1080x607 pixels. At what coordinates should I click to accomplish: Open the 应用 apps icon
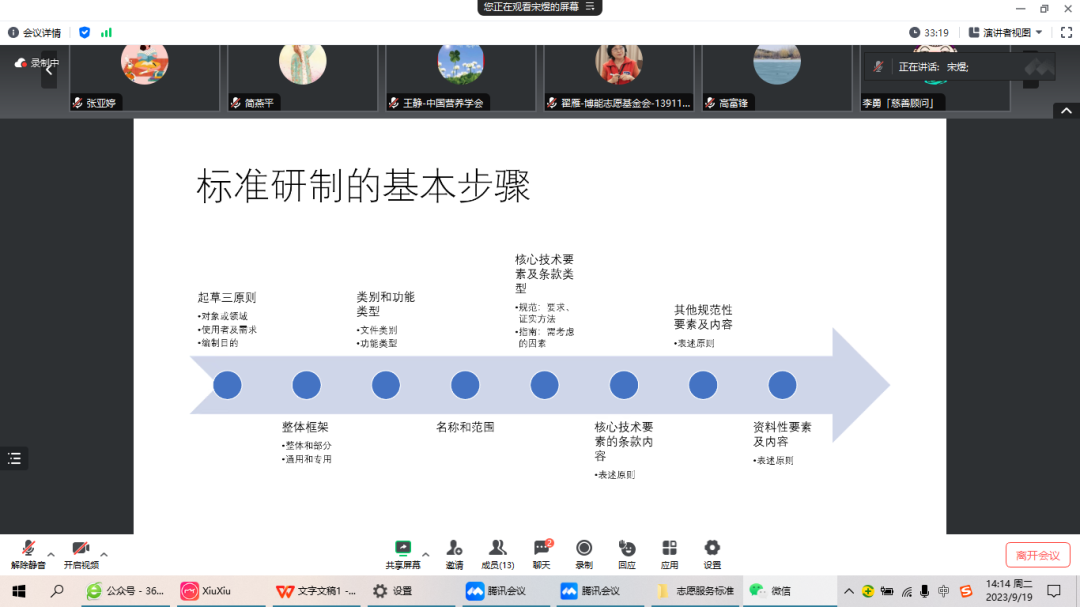click(669, 548)
